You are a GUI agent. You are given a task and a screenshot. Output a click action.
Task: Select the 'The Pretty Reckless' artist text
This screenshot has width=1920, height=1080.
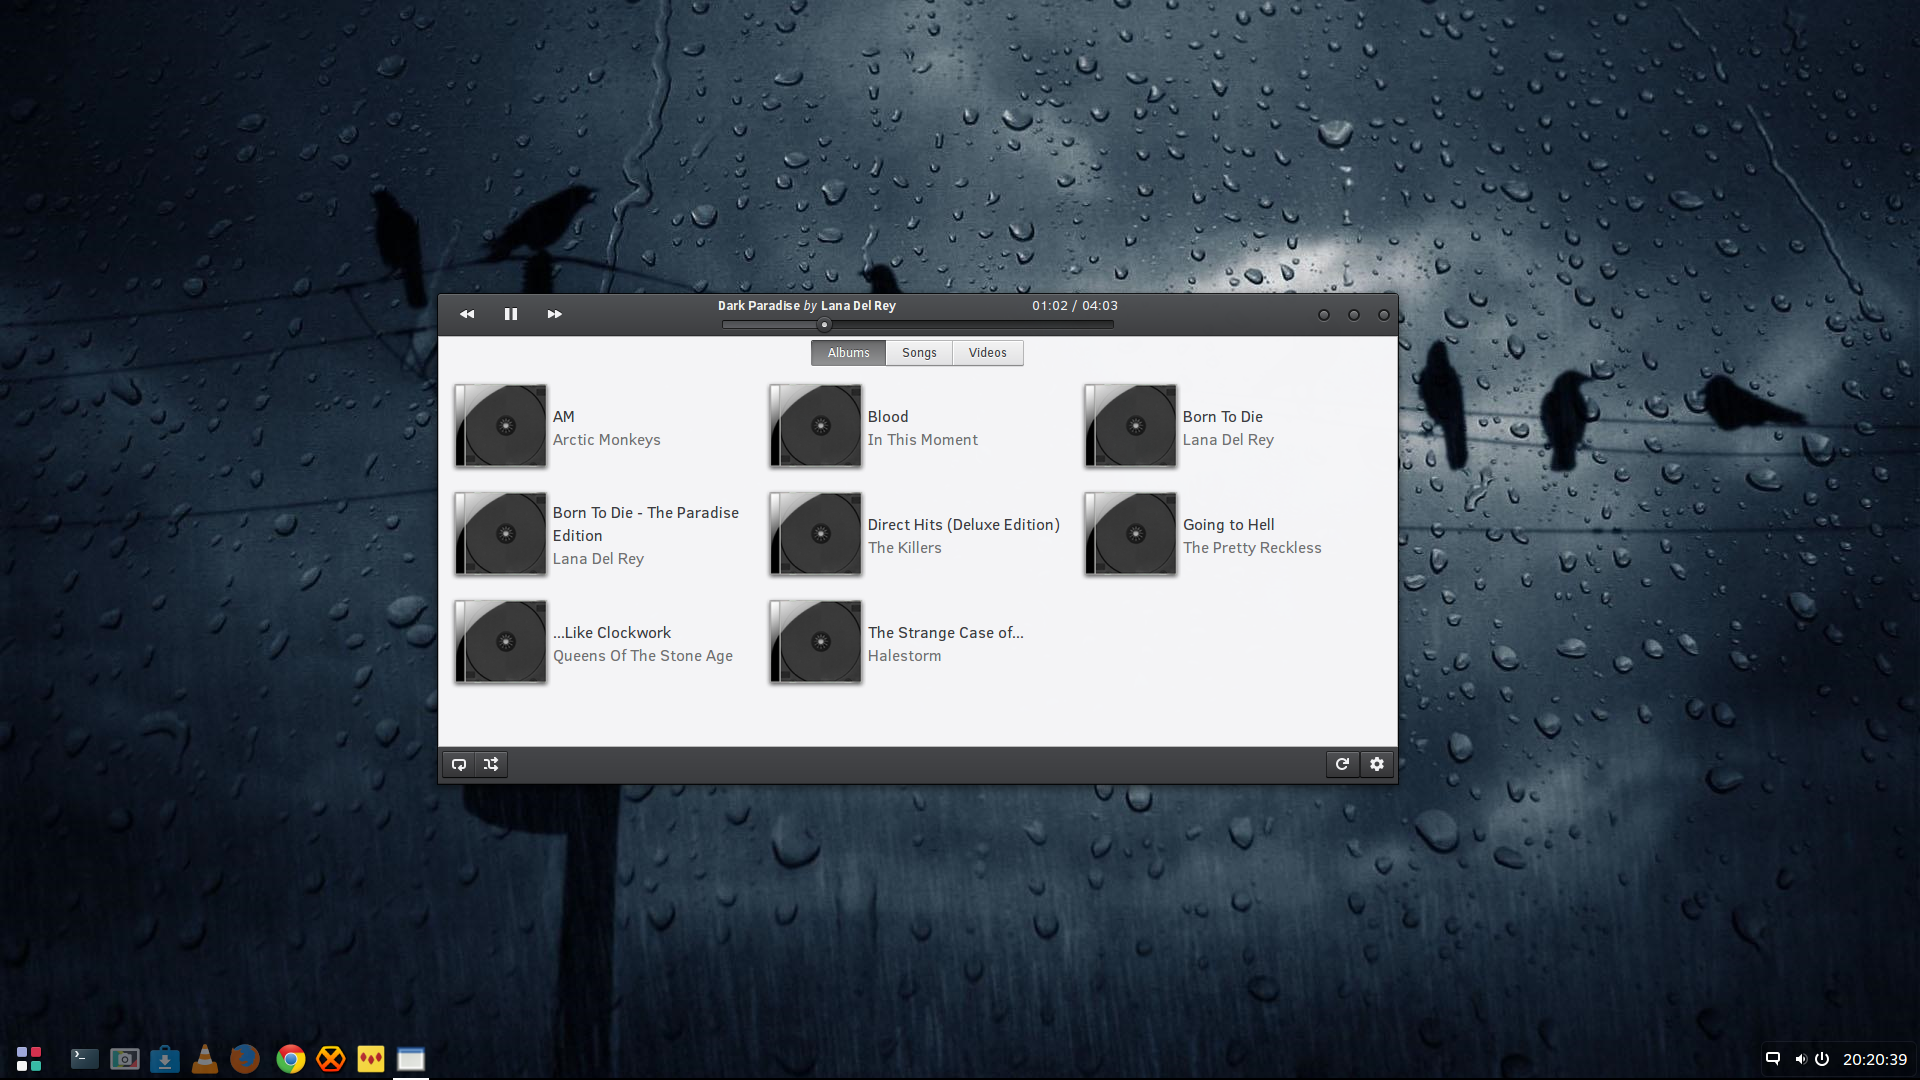(x=1252, y=548)
